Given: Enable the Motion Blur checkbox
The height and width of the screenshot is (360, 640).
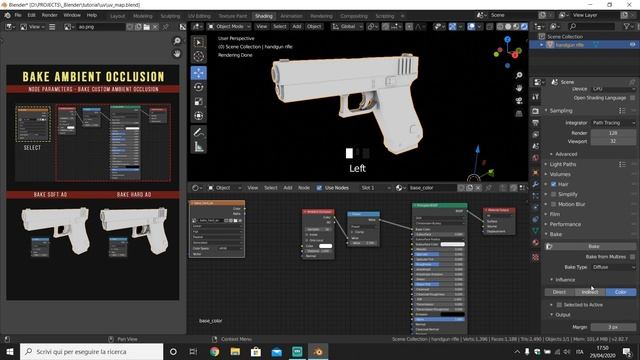Looking at the screenshot, I should 553,204.
